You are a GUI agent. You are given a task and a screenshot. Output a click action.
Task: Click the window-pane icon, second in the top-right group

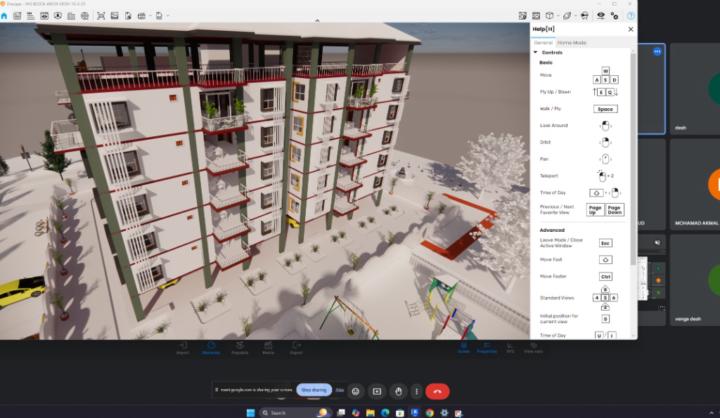tap(536, 16)
